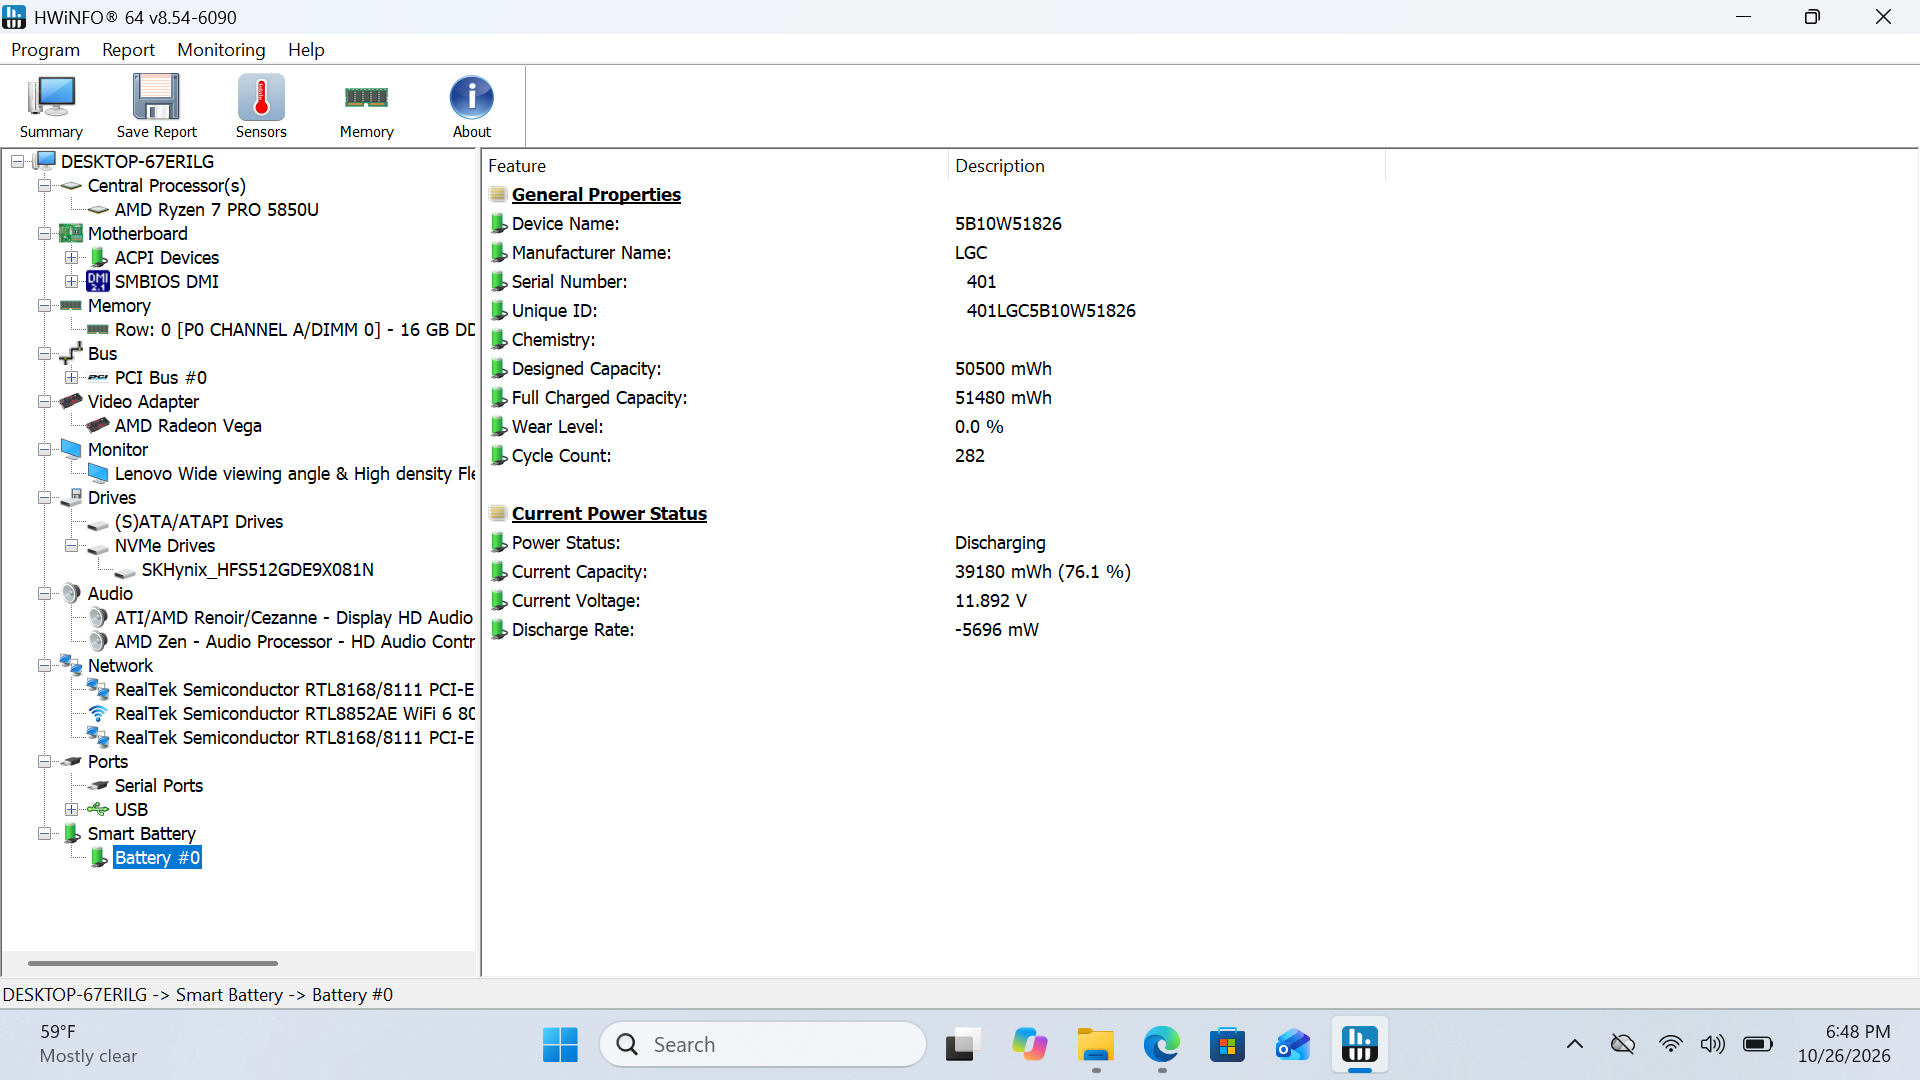
Task: Click the taskbar Search box
Action: [x=763, y=1045]
